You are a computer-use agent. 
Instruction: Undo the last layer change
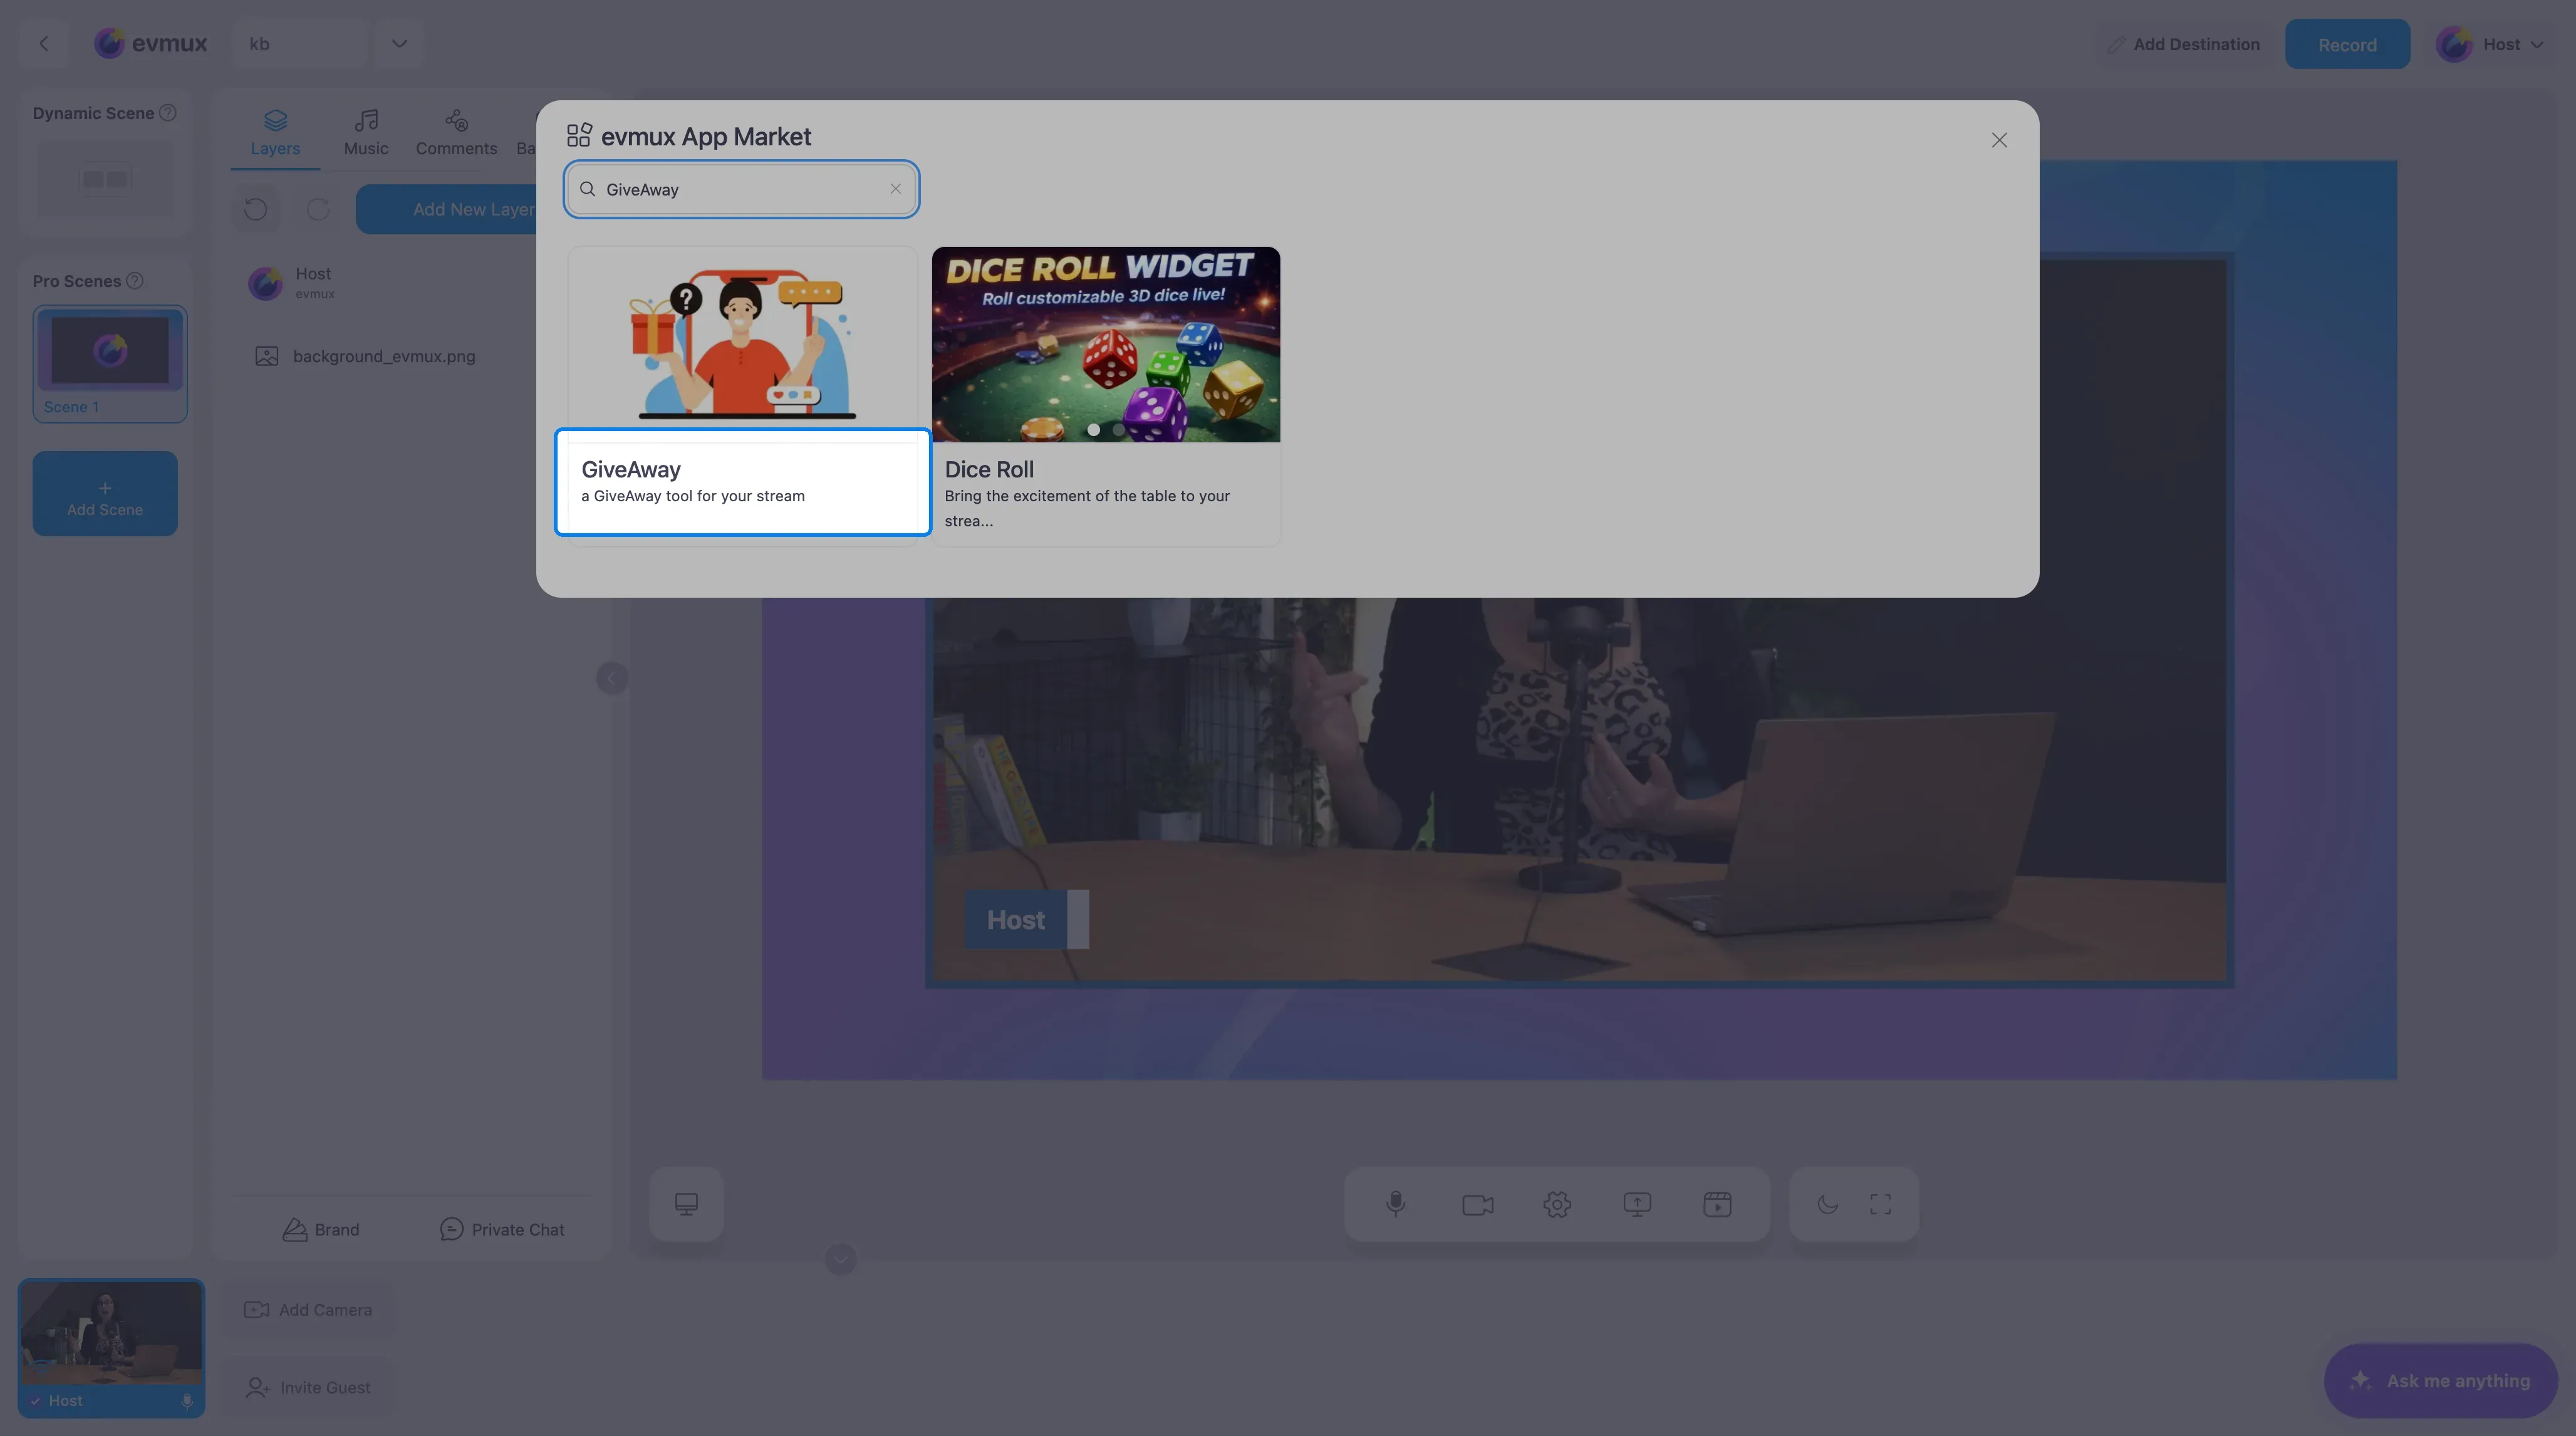pos(255,209)
